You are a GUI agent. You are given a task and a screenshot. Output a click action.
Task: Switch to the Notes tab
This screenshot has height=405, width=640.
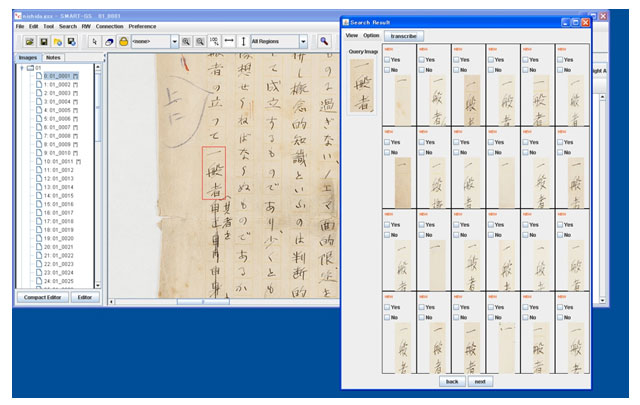[53, 58]
